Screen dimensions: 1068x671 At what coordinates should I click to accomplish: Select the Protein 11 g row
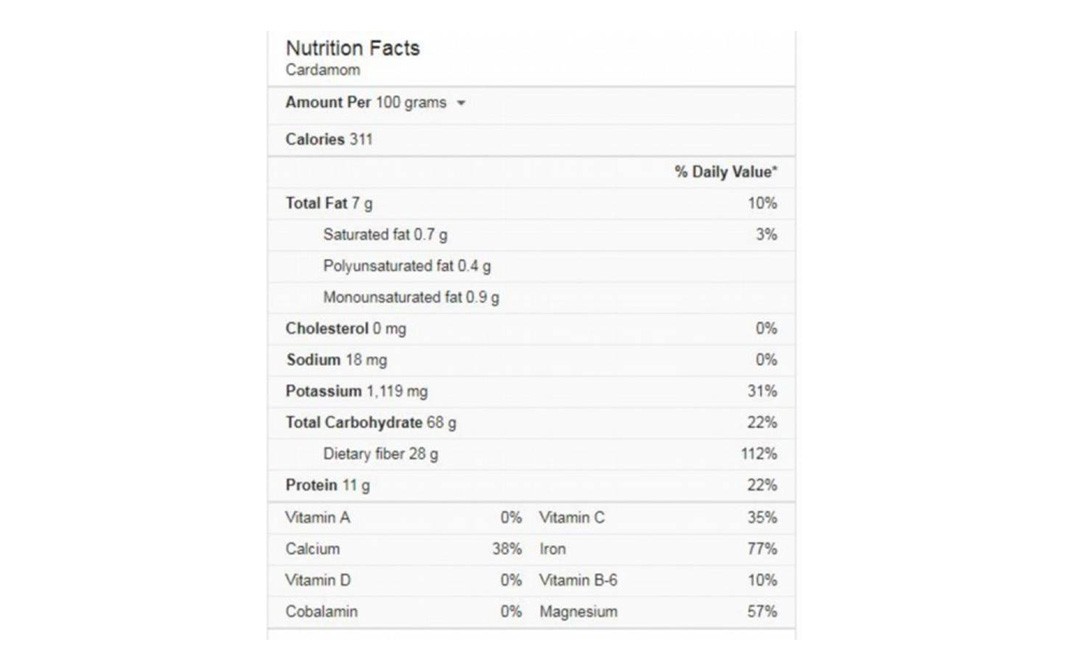pyautogui.click(x=531, y=485)
